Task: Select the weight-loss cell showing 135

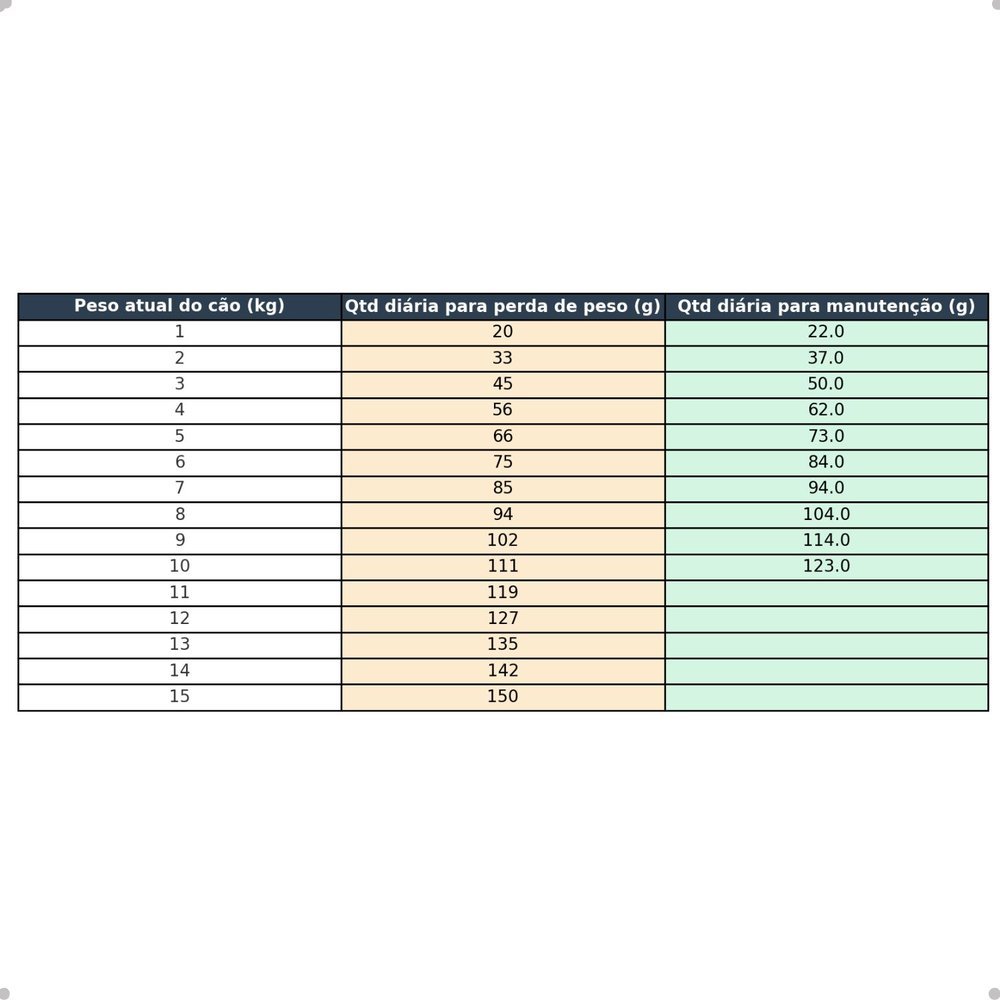Action: coord(502,644)
